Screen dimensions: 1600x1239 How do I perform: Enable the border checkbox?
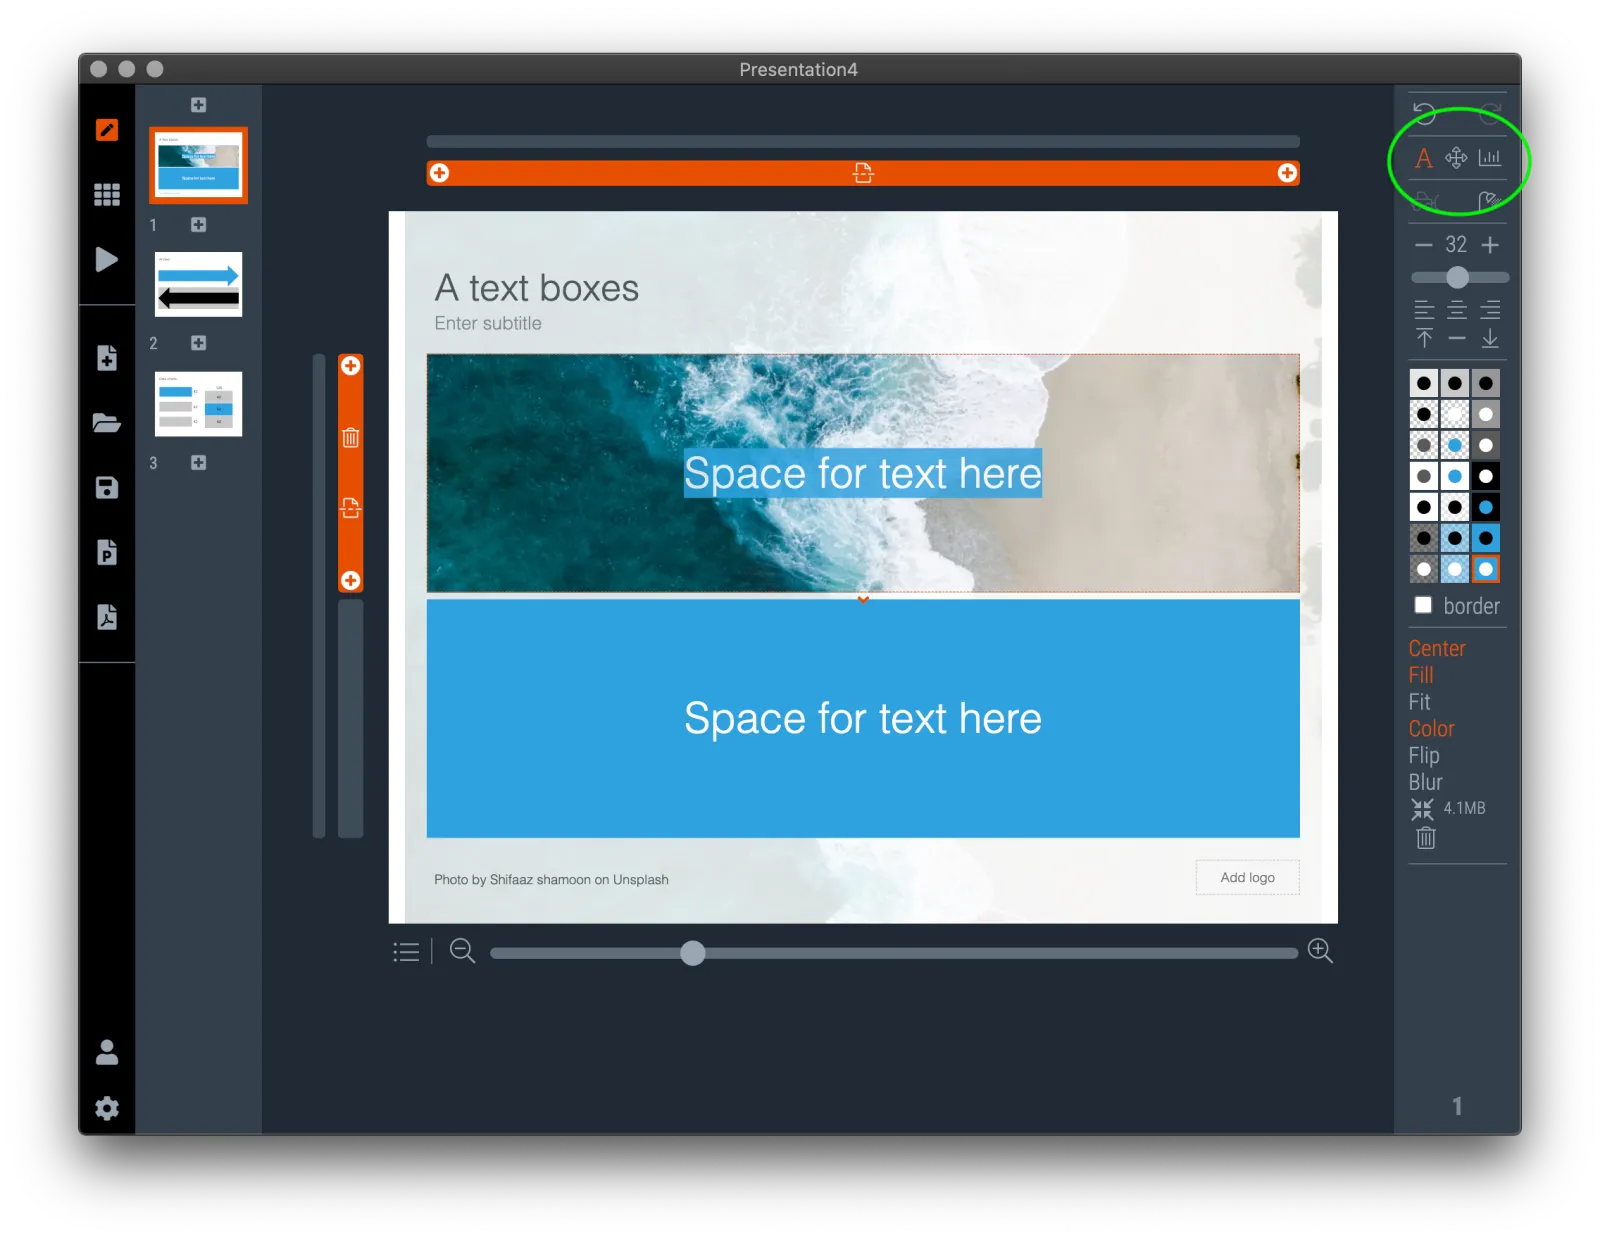(x=1423, y=605)
